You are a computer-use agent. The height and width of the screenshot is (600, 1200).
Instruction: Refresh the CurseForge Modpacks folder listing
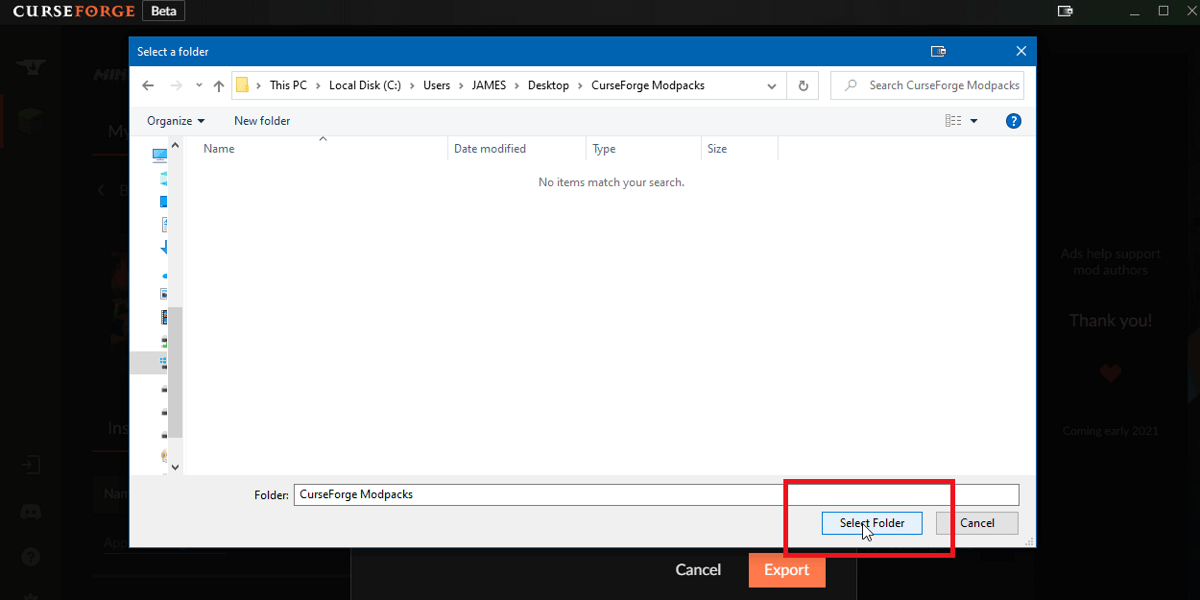point(802,86)
